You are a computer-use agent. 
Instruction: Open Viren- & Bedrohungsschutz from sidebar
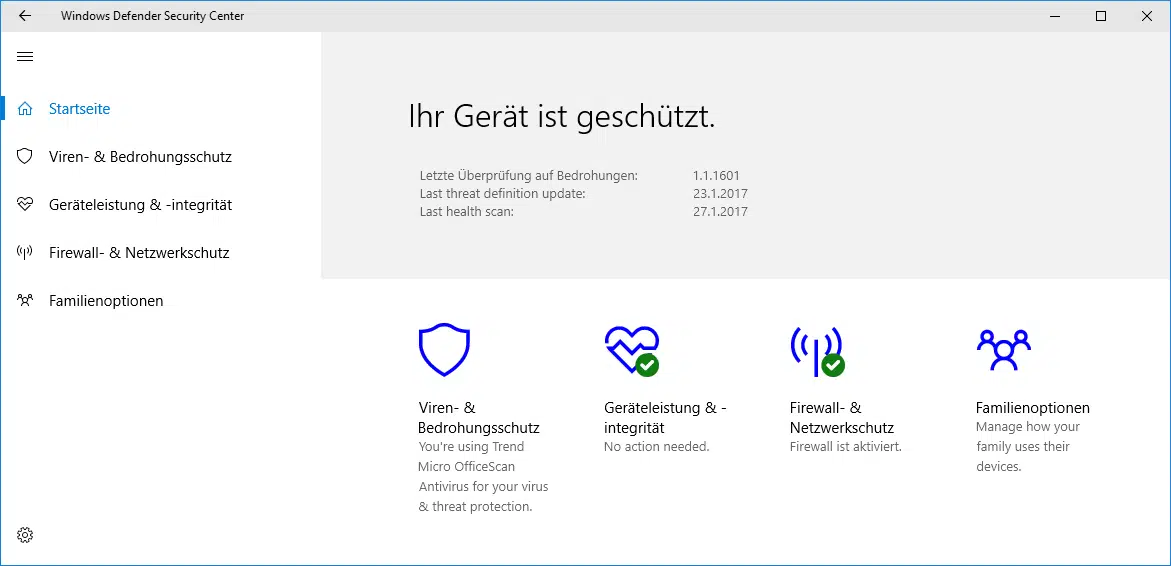coord(140,157)
